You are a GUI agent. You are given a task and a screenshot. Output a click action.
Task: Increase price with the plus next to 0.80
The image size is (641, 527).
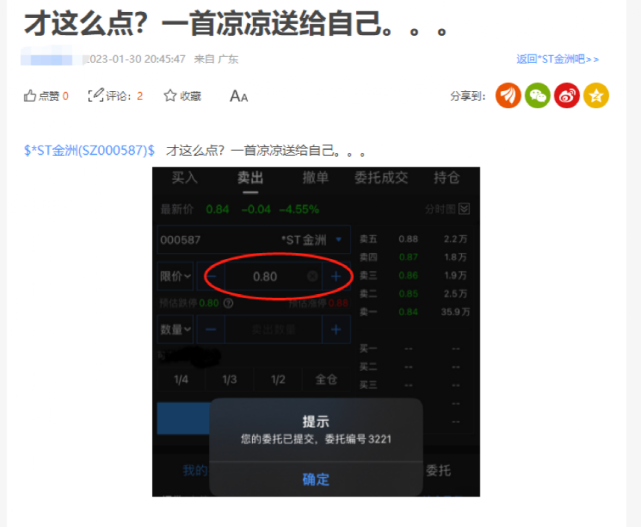tap(336, 276)
